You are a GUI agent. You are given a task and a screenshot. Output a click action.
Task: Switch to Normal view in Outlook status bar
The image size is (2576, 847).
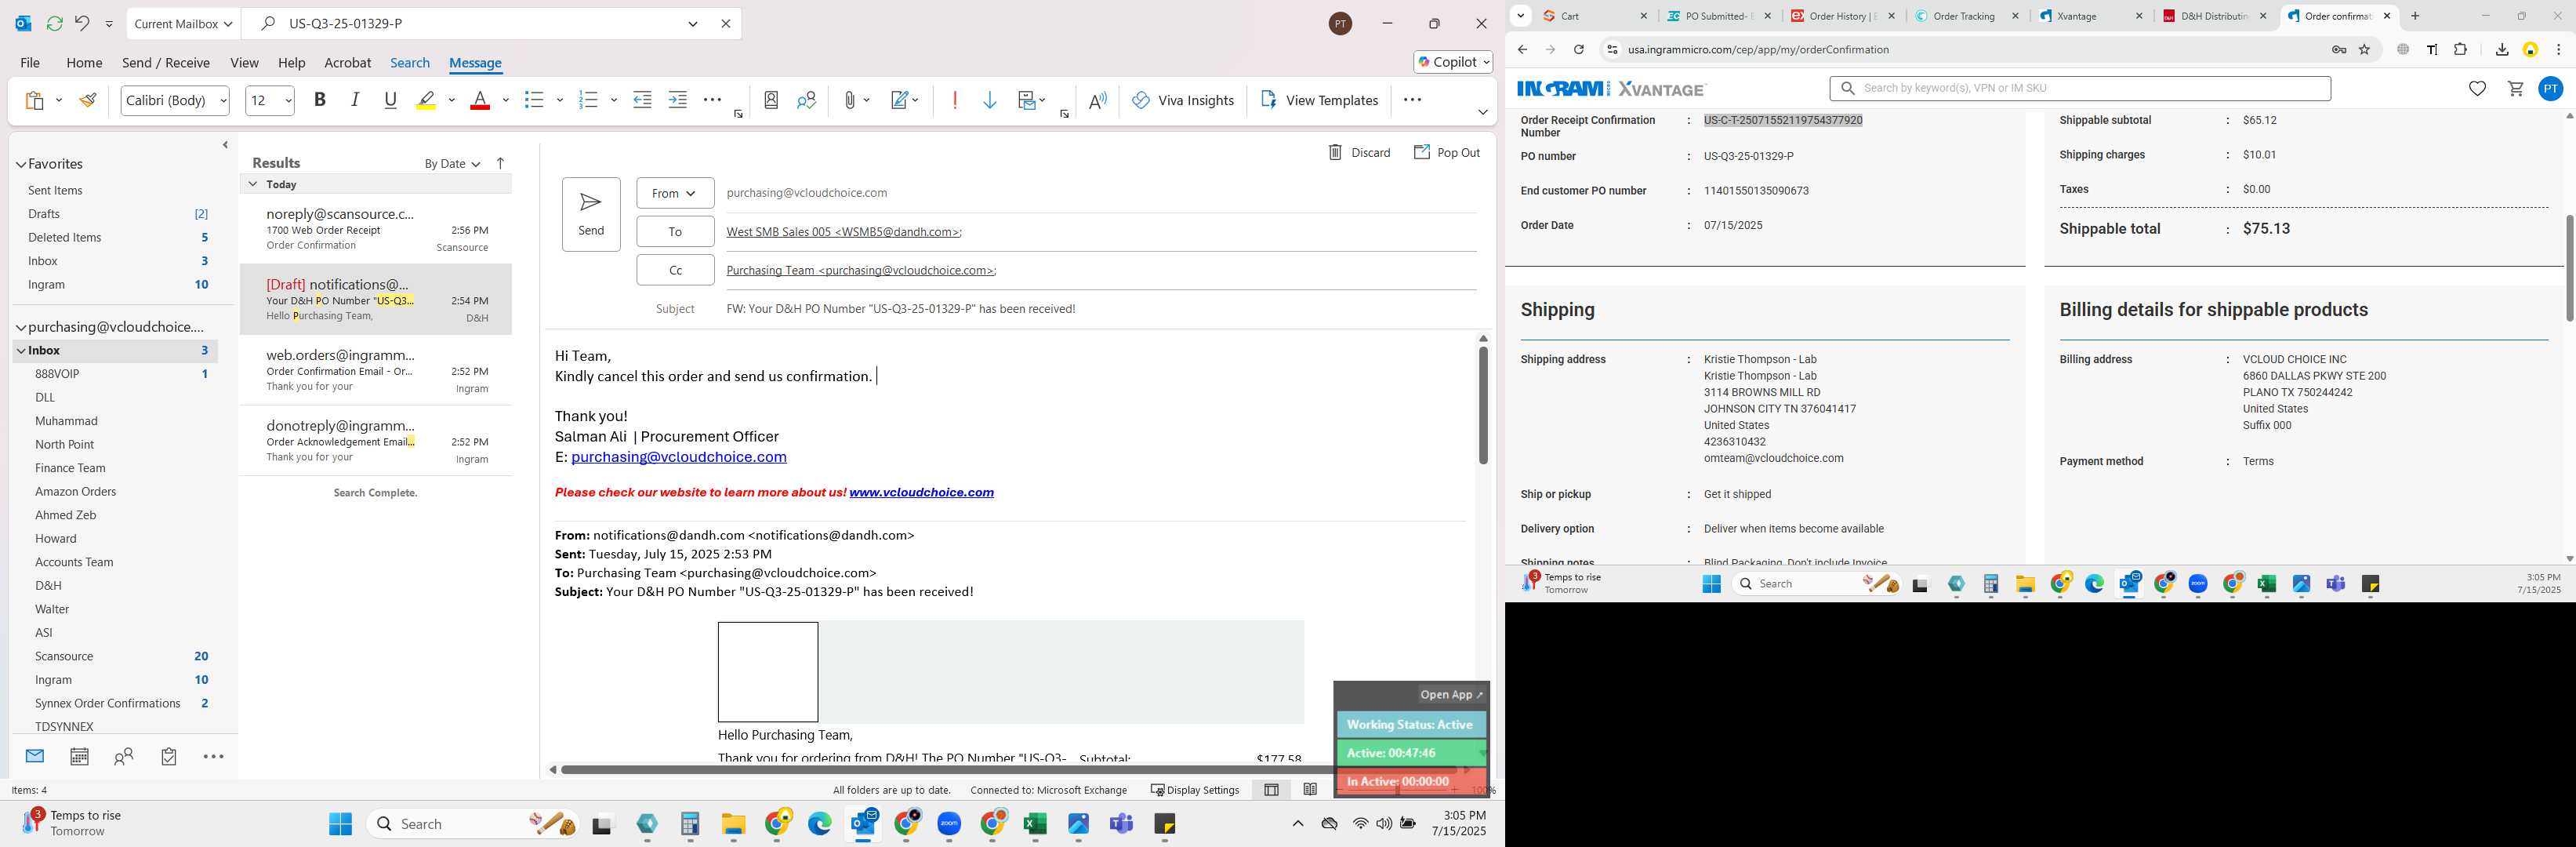point(1271,790)
